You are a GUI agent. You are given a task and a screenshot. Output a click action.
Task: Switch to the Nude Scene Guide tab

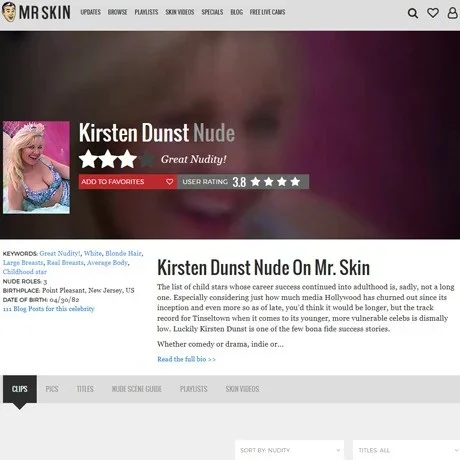137,389
